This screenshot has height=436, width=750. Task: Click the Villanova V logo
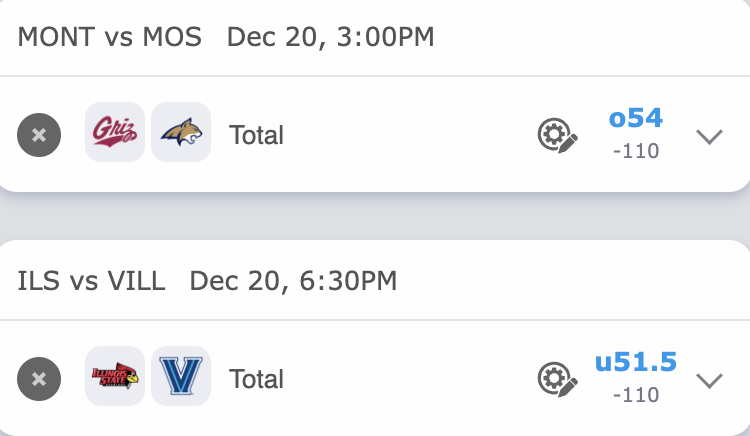pyautogui.click(x=181, y=377)
